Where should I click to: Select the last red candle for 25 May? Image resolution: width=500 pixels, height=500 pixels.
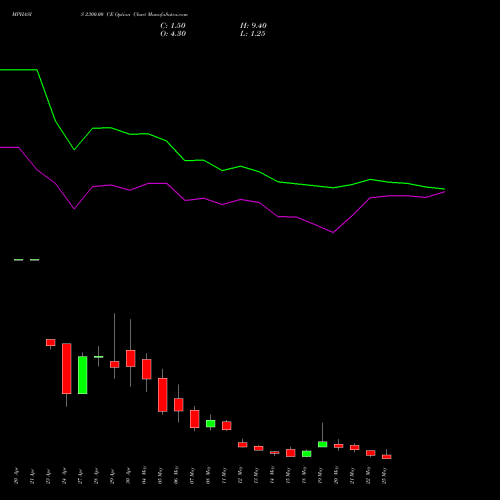[387, 457]
